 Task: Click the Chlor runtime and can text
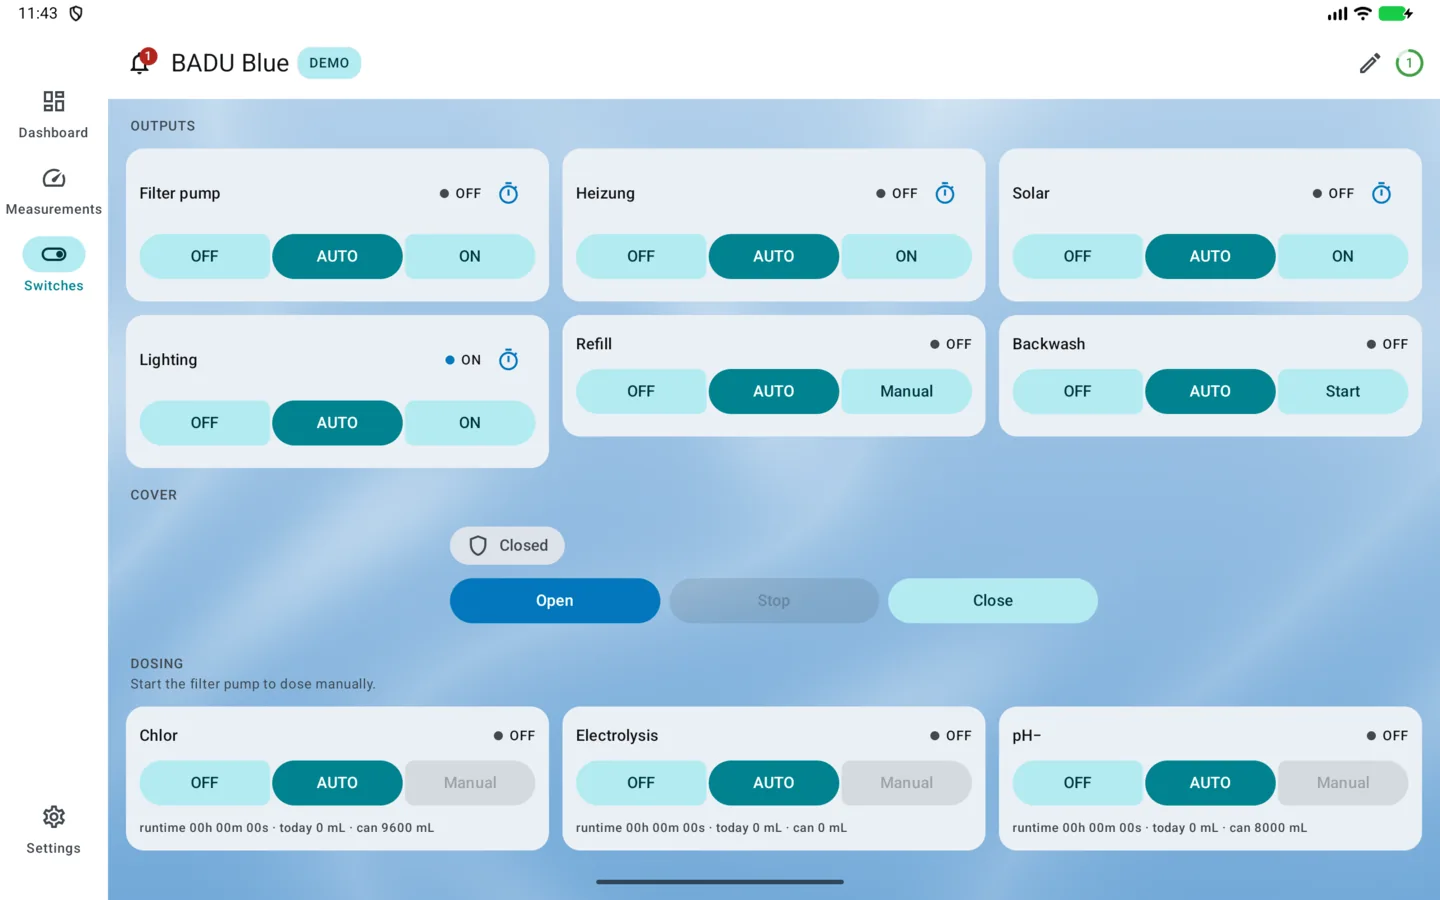287,828
